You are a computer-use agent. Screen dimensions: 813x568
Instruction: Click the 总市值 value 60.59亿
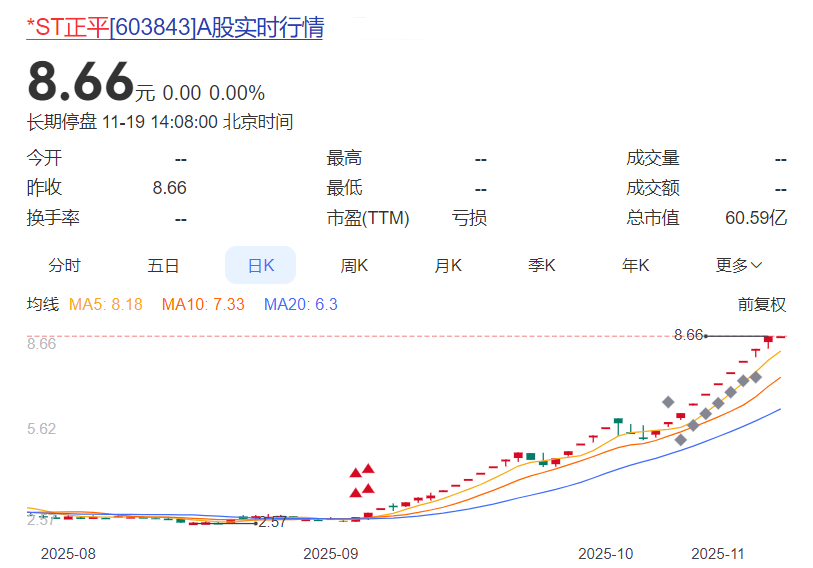756,218
